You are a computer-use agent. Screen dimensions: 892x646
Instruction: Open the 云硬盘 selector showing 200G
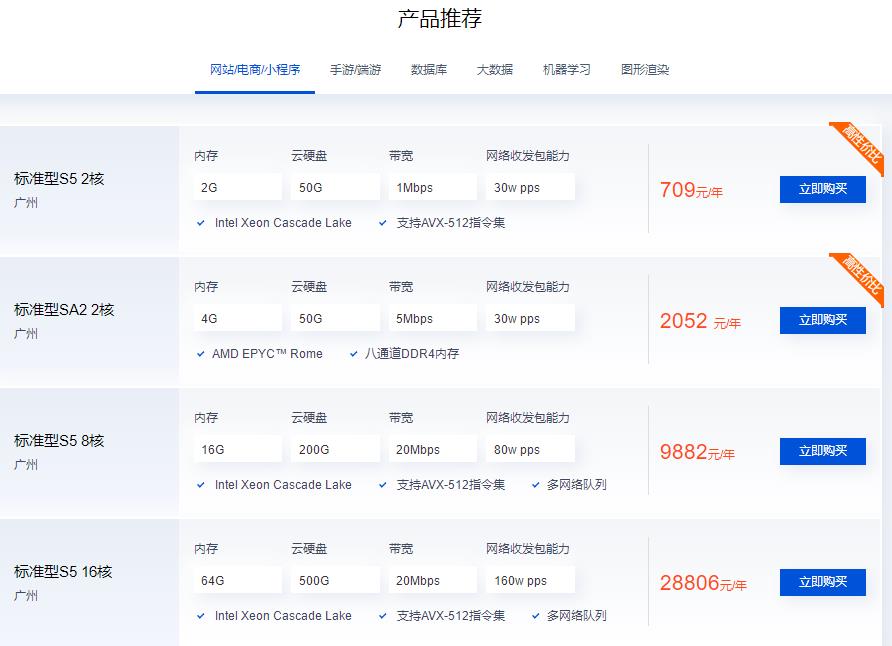click(x=335, y=449)
